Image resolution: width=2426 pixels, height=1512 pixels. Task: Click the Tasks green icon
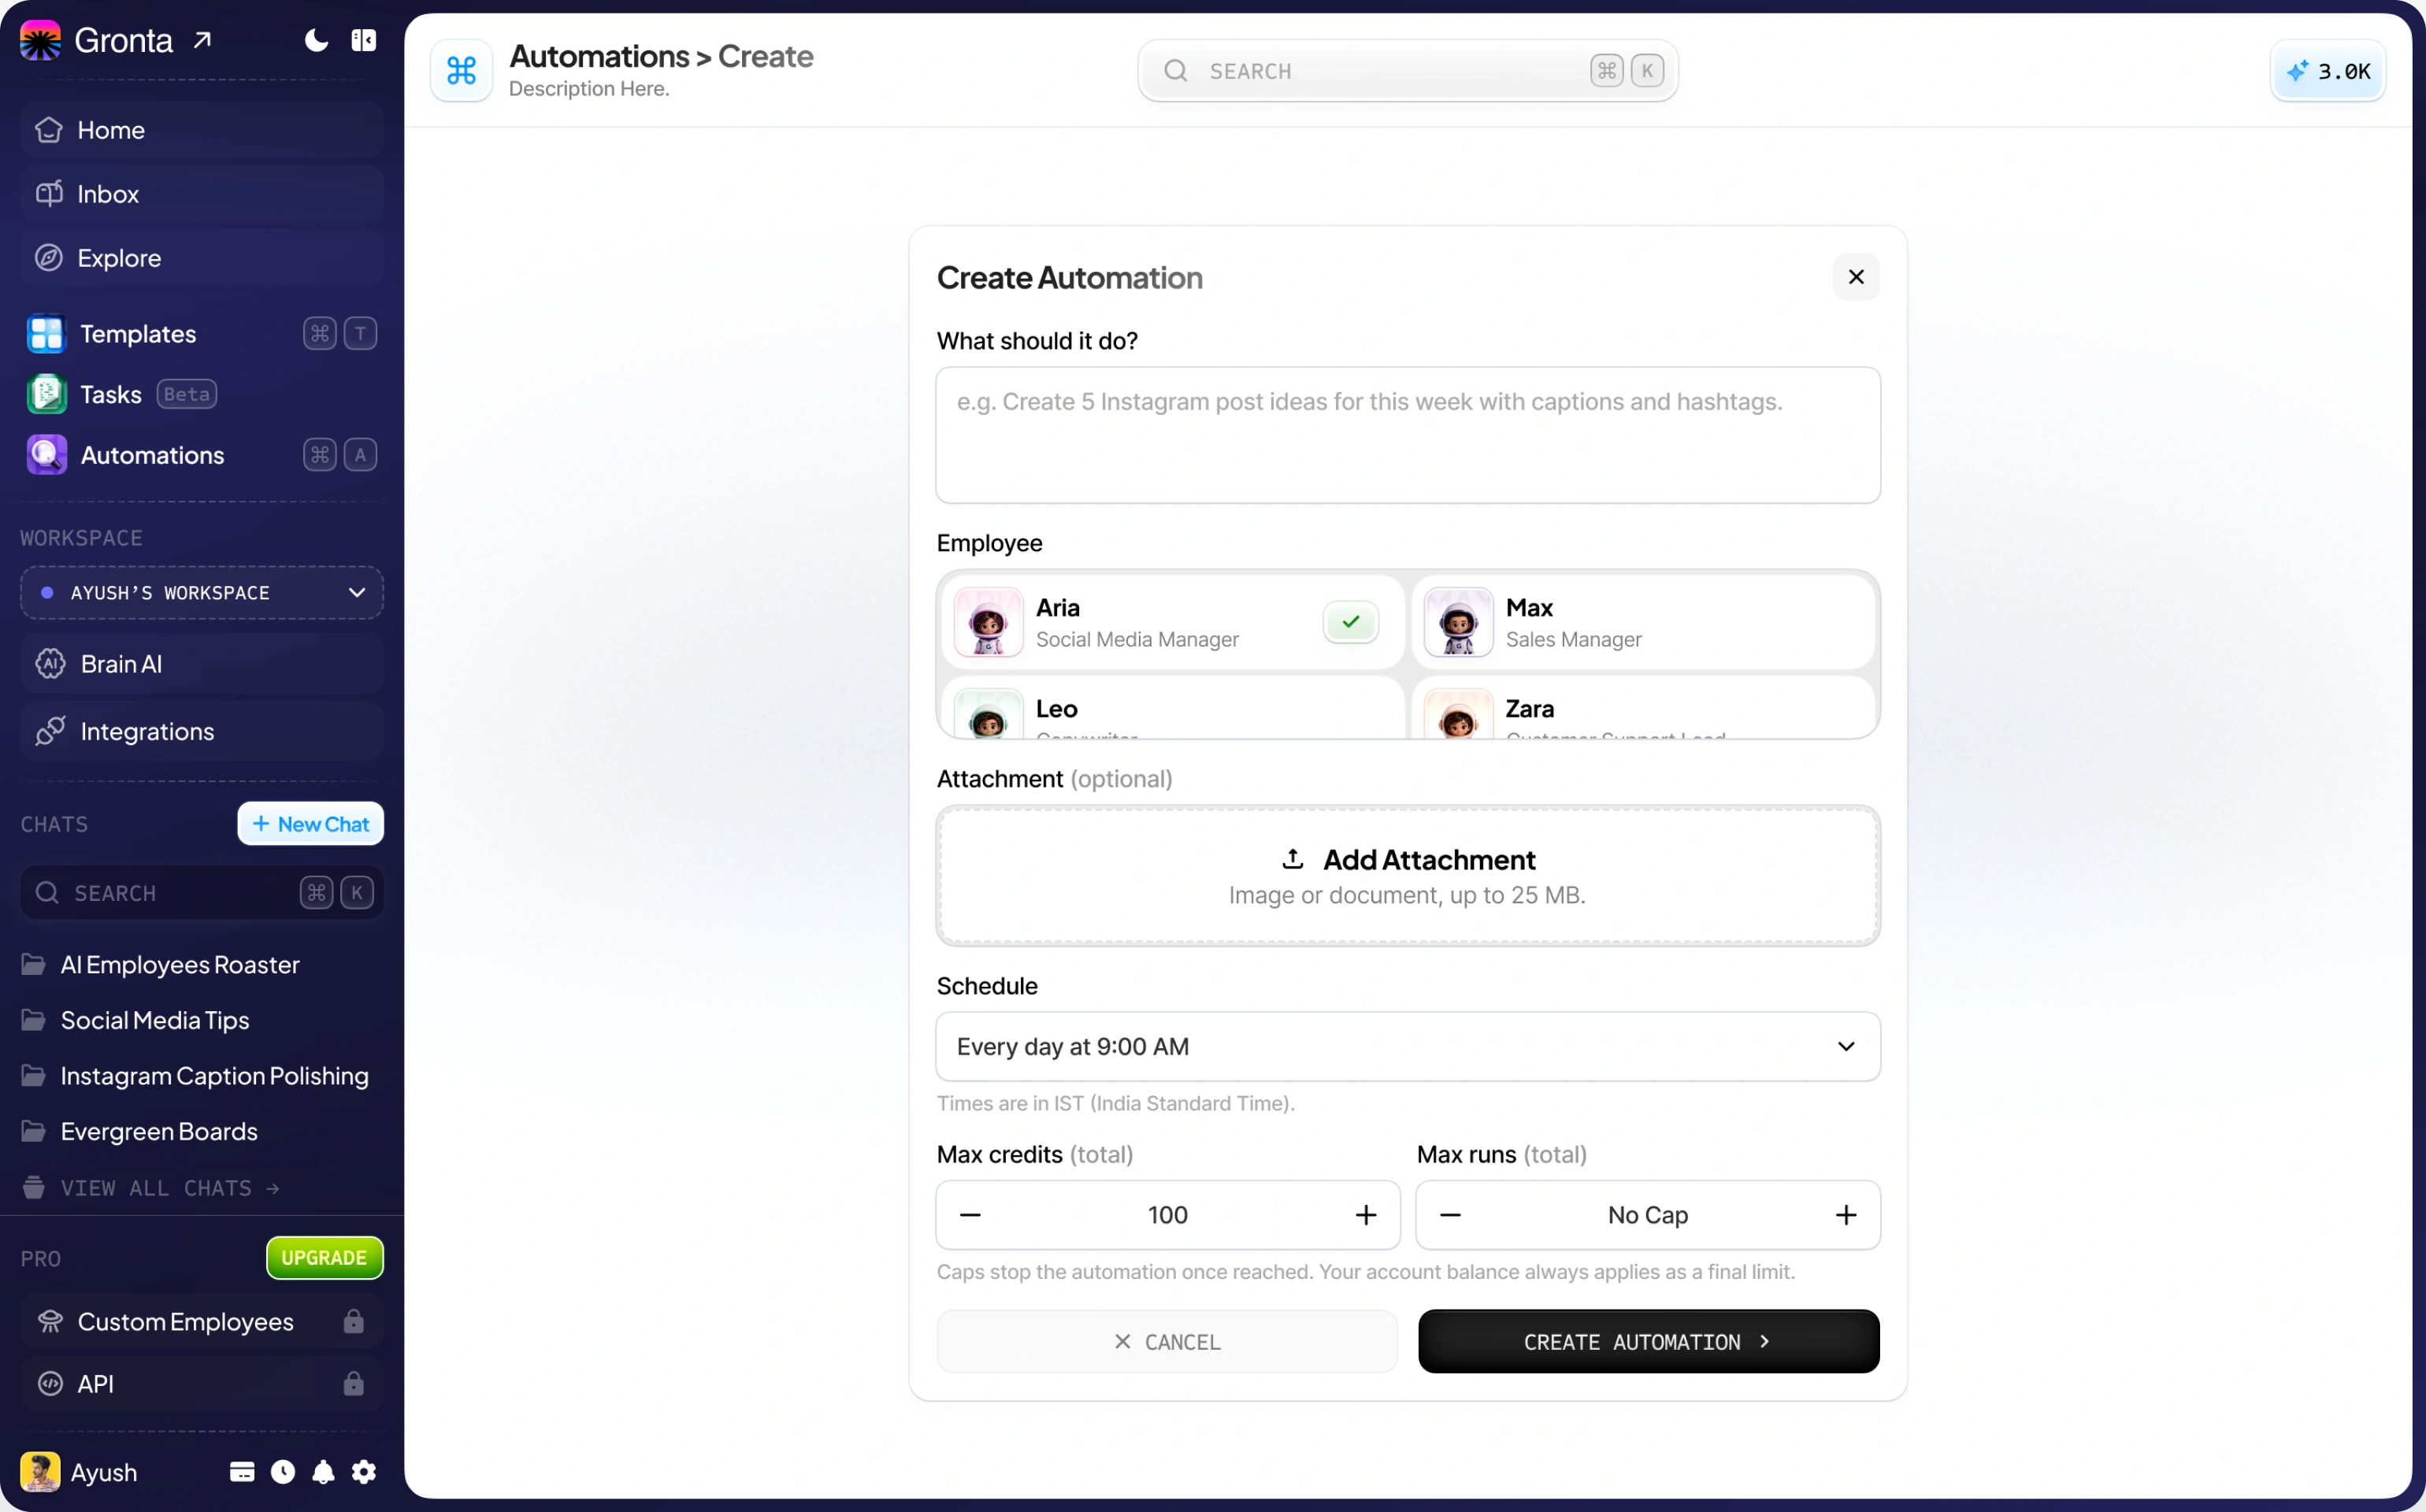click(46, 394)
